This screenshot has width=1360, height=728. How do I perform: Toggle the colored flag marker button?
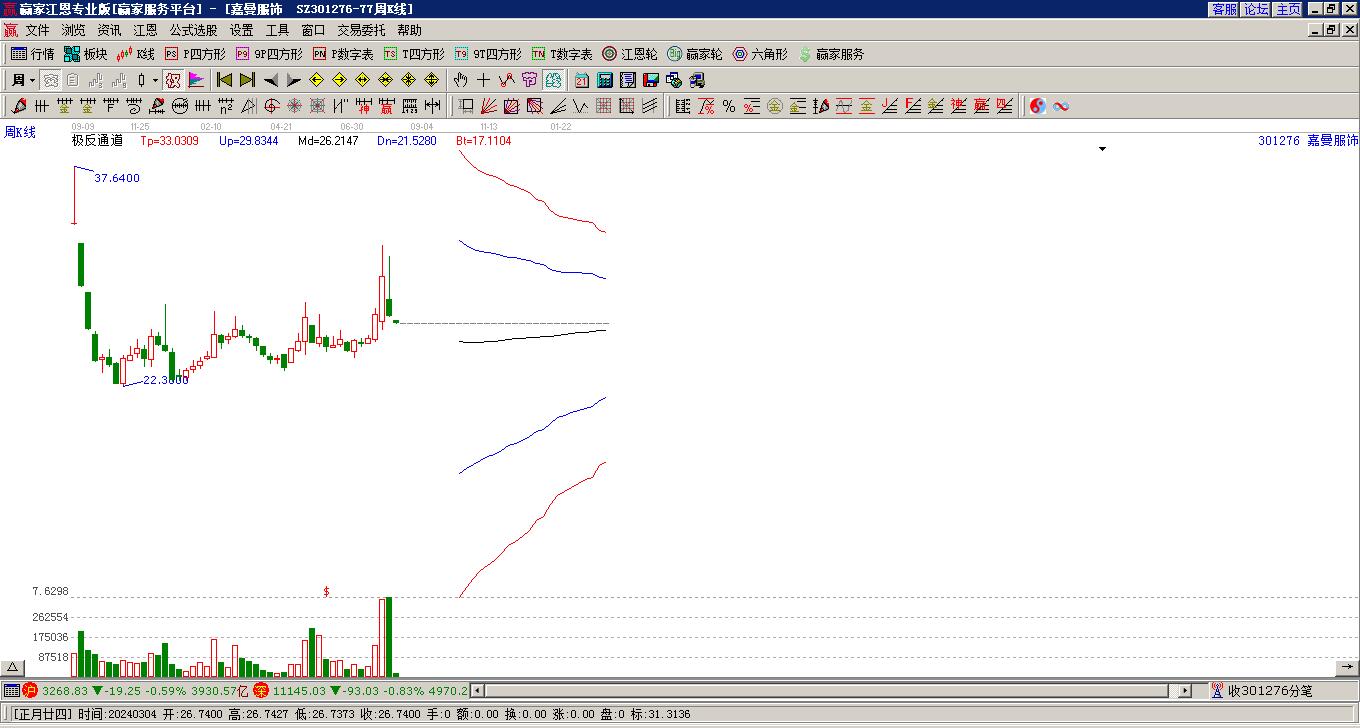pos(196,80)
